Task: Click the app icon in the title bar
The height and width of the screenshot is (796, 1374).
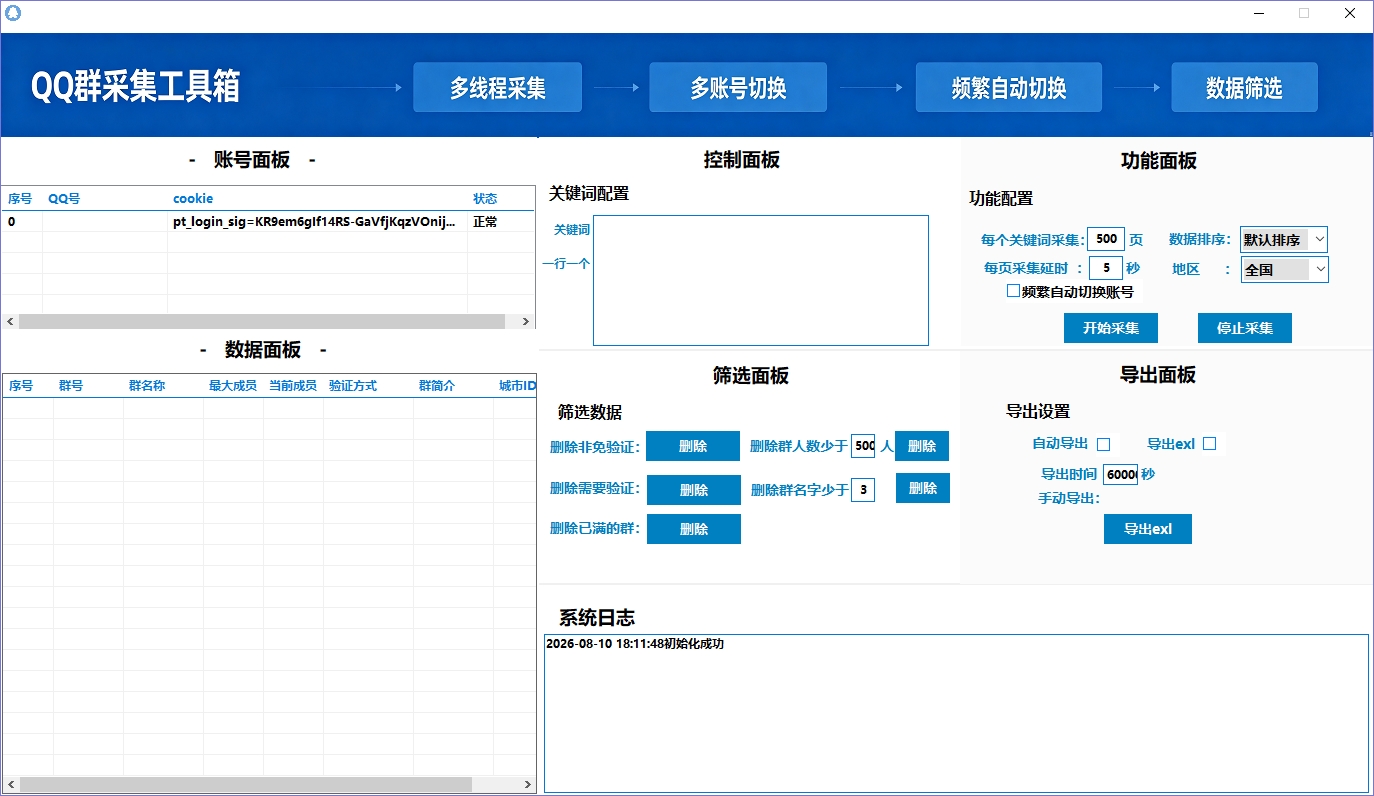Action: (x=13, y=13)
